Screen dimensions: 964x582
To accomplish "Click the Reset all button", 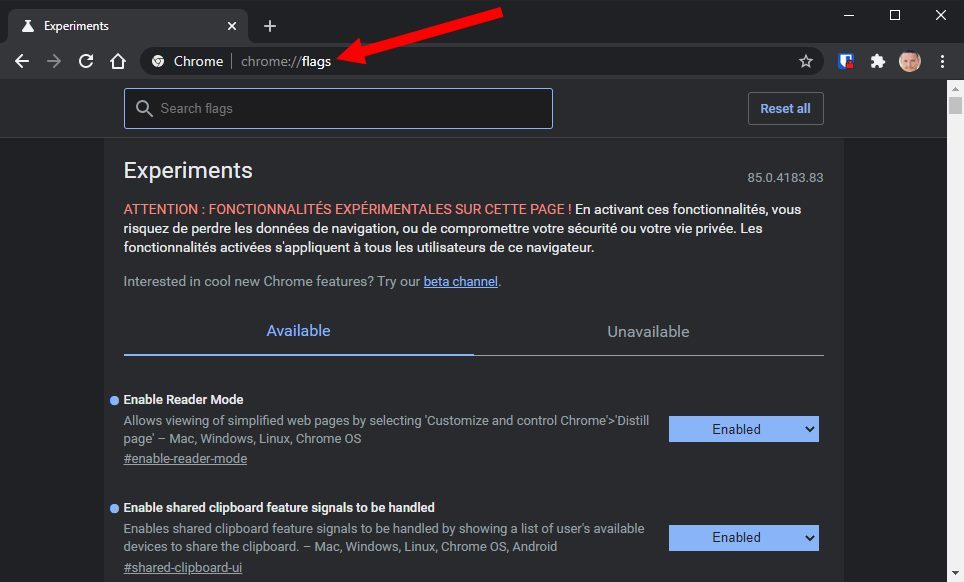I will pyautogui.click(x=786, y=109).
